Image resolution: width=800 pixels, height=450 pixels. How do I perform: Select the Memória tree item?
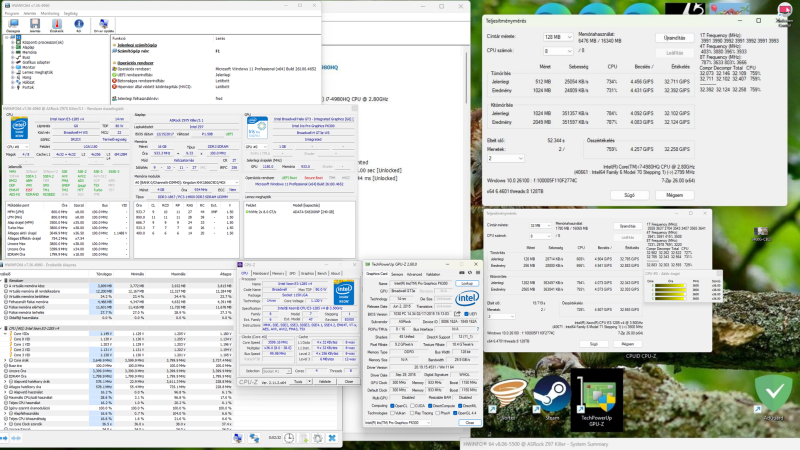30,52
